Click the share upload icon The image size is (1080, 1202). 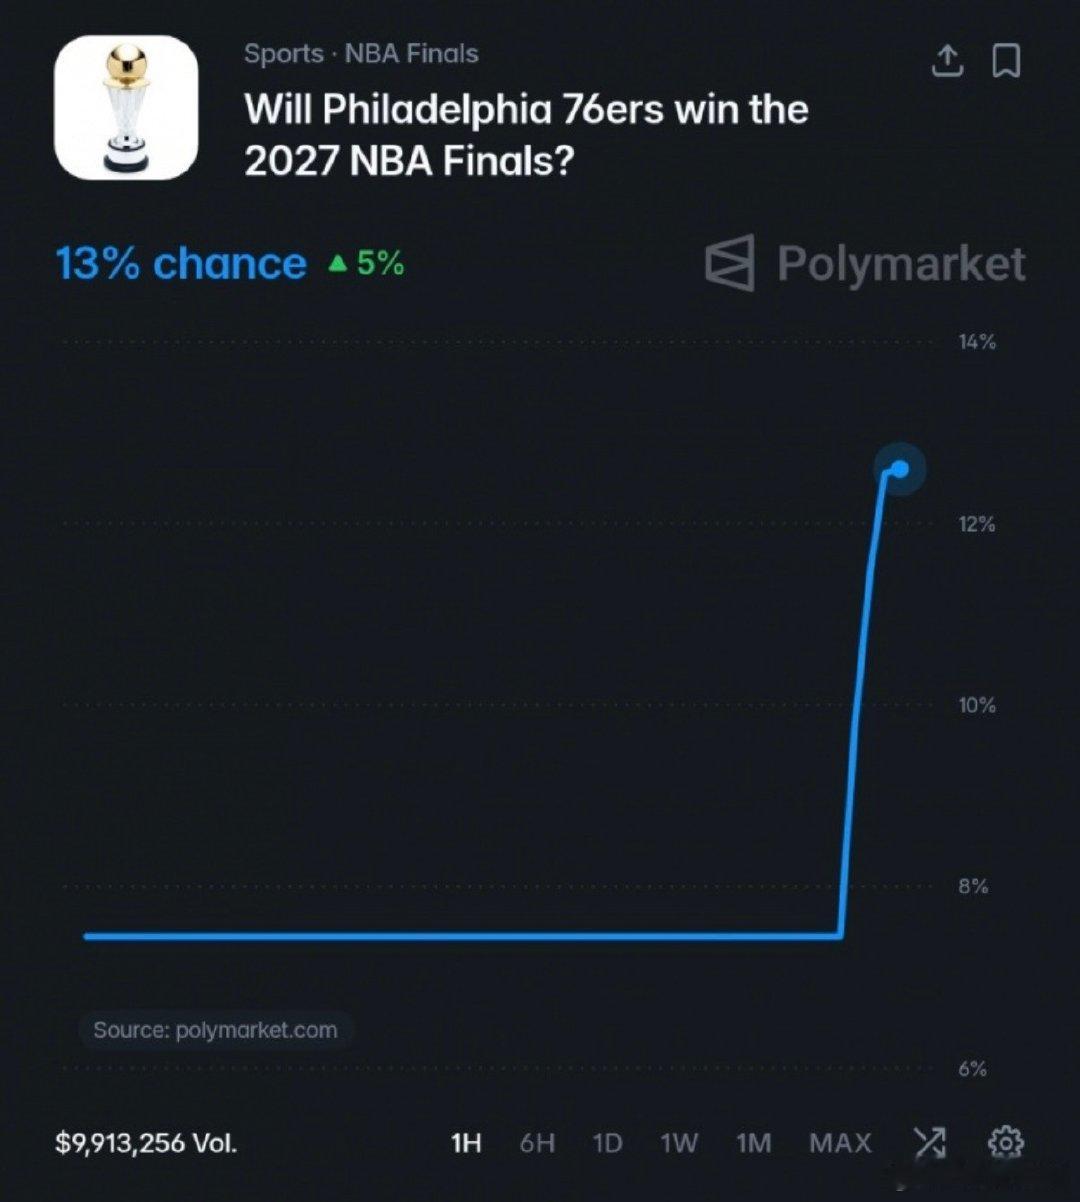(948, 62)
